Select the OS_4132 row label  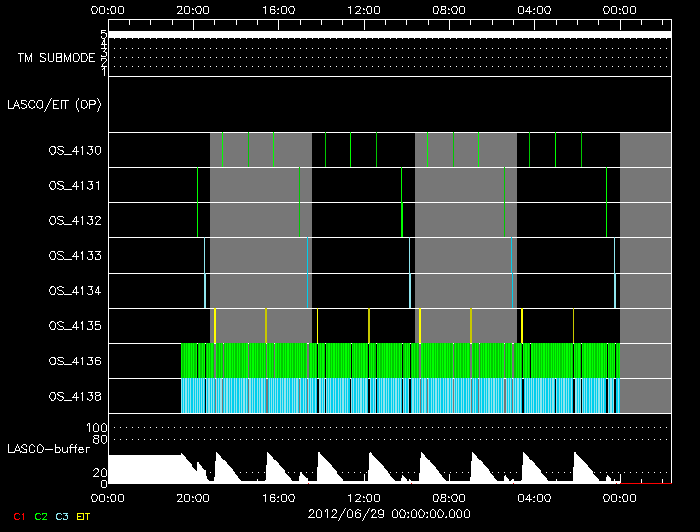75,221
